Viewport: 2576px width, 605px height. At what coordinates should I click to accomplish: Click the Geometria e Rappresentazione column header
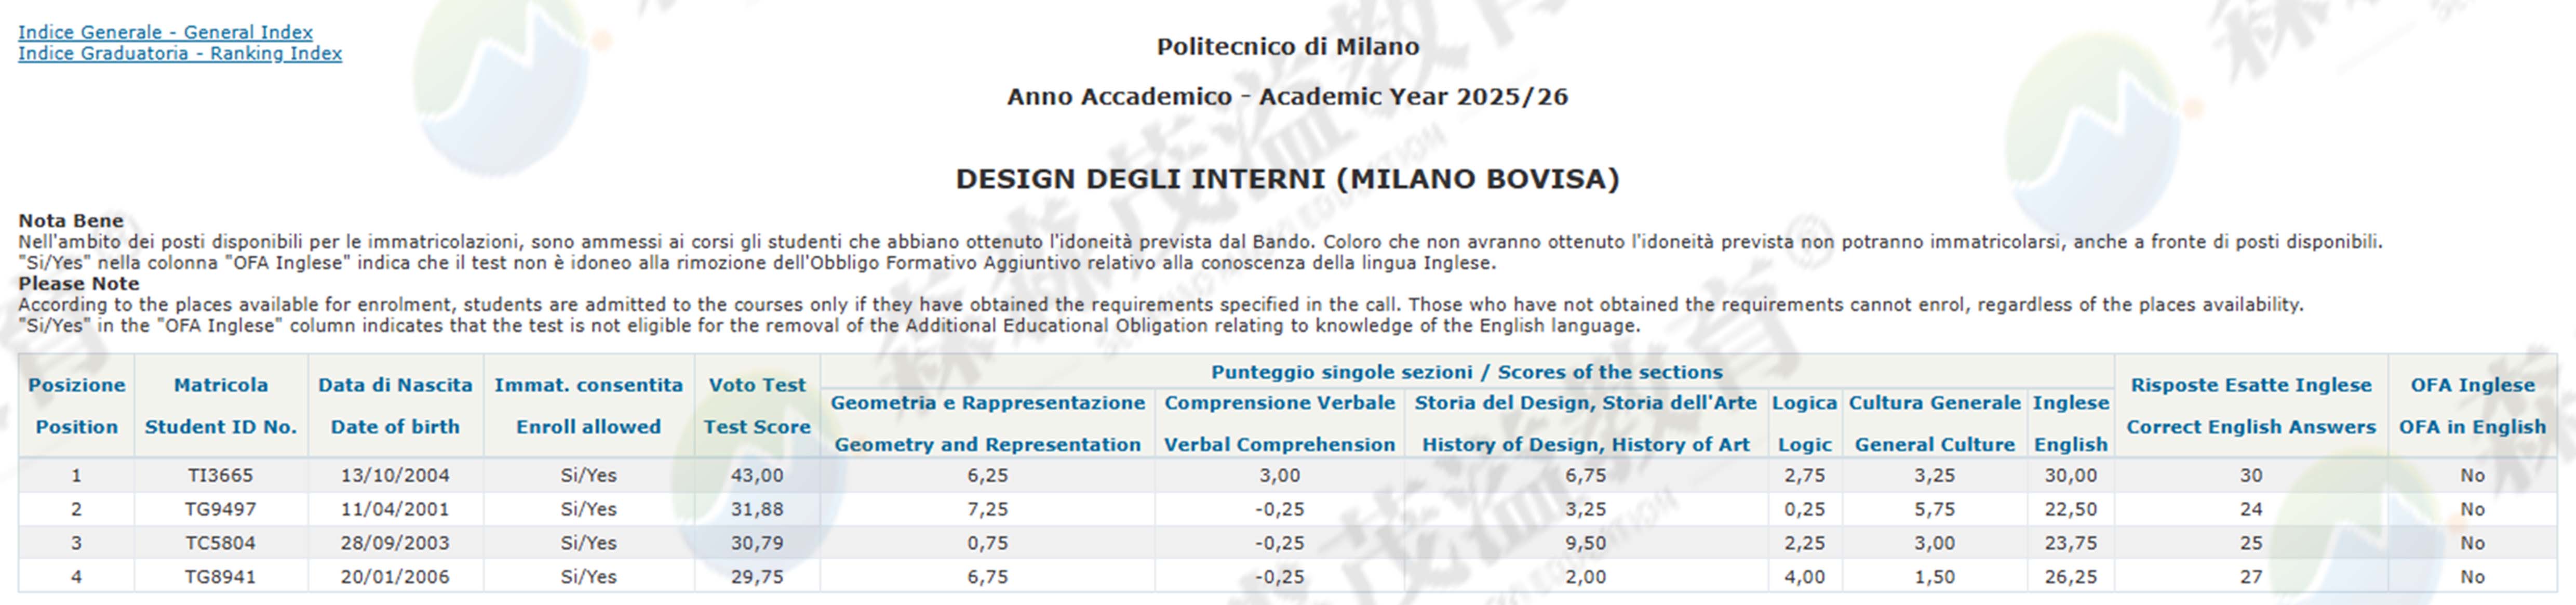[x=987, y=423]
